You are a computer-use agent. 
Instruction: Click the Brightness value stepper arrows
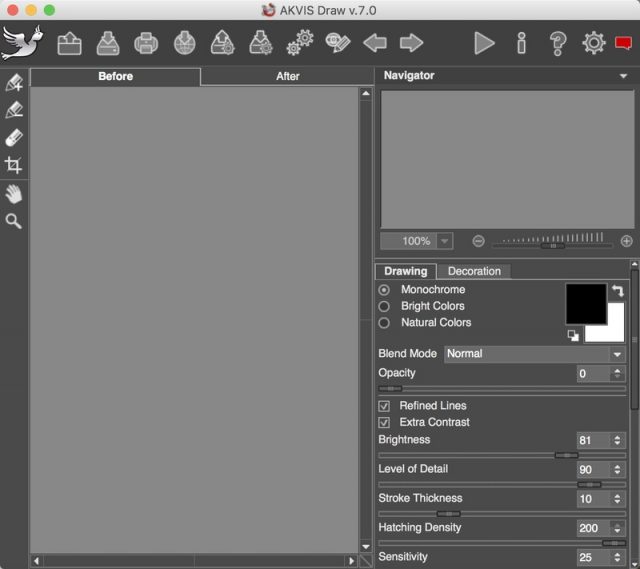tap(617, 440)
